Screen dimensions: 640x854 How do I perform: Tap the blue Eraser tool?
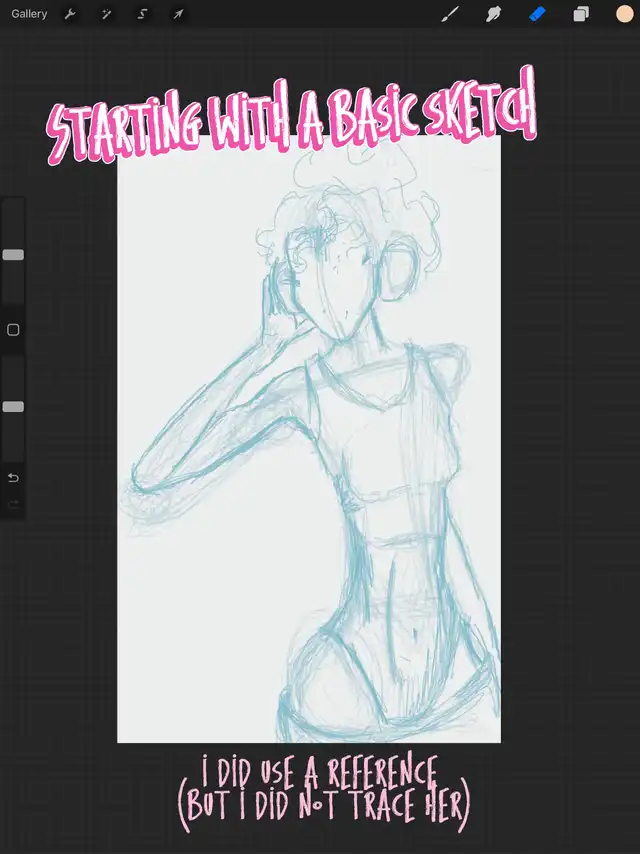pos(537,14)
